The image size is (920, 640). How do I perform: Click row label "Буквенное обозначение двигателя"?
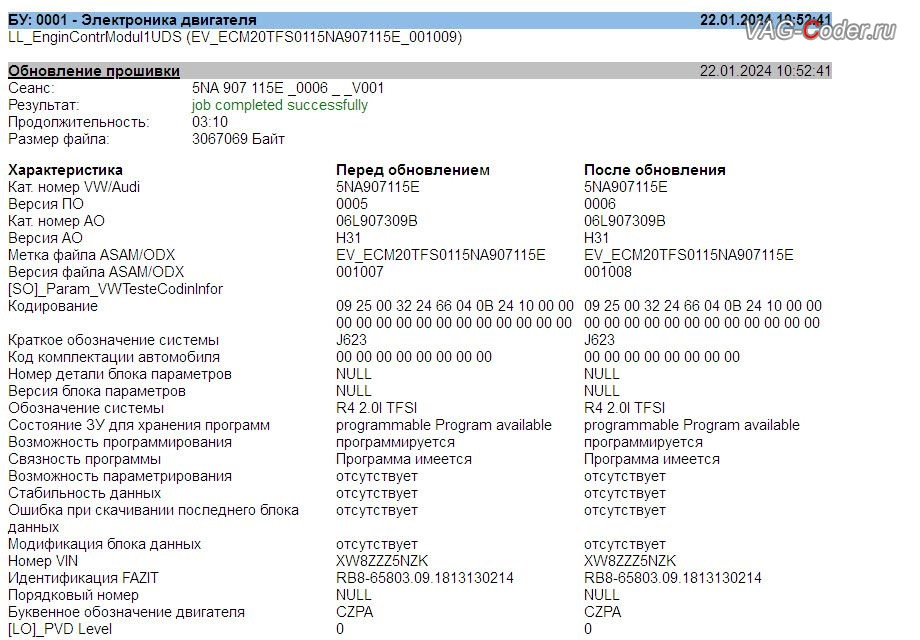point(126,612)
